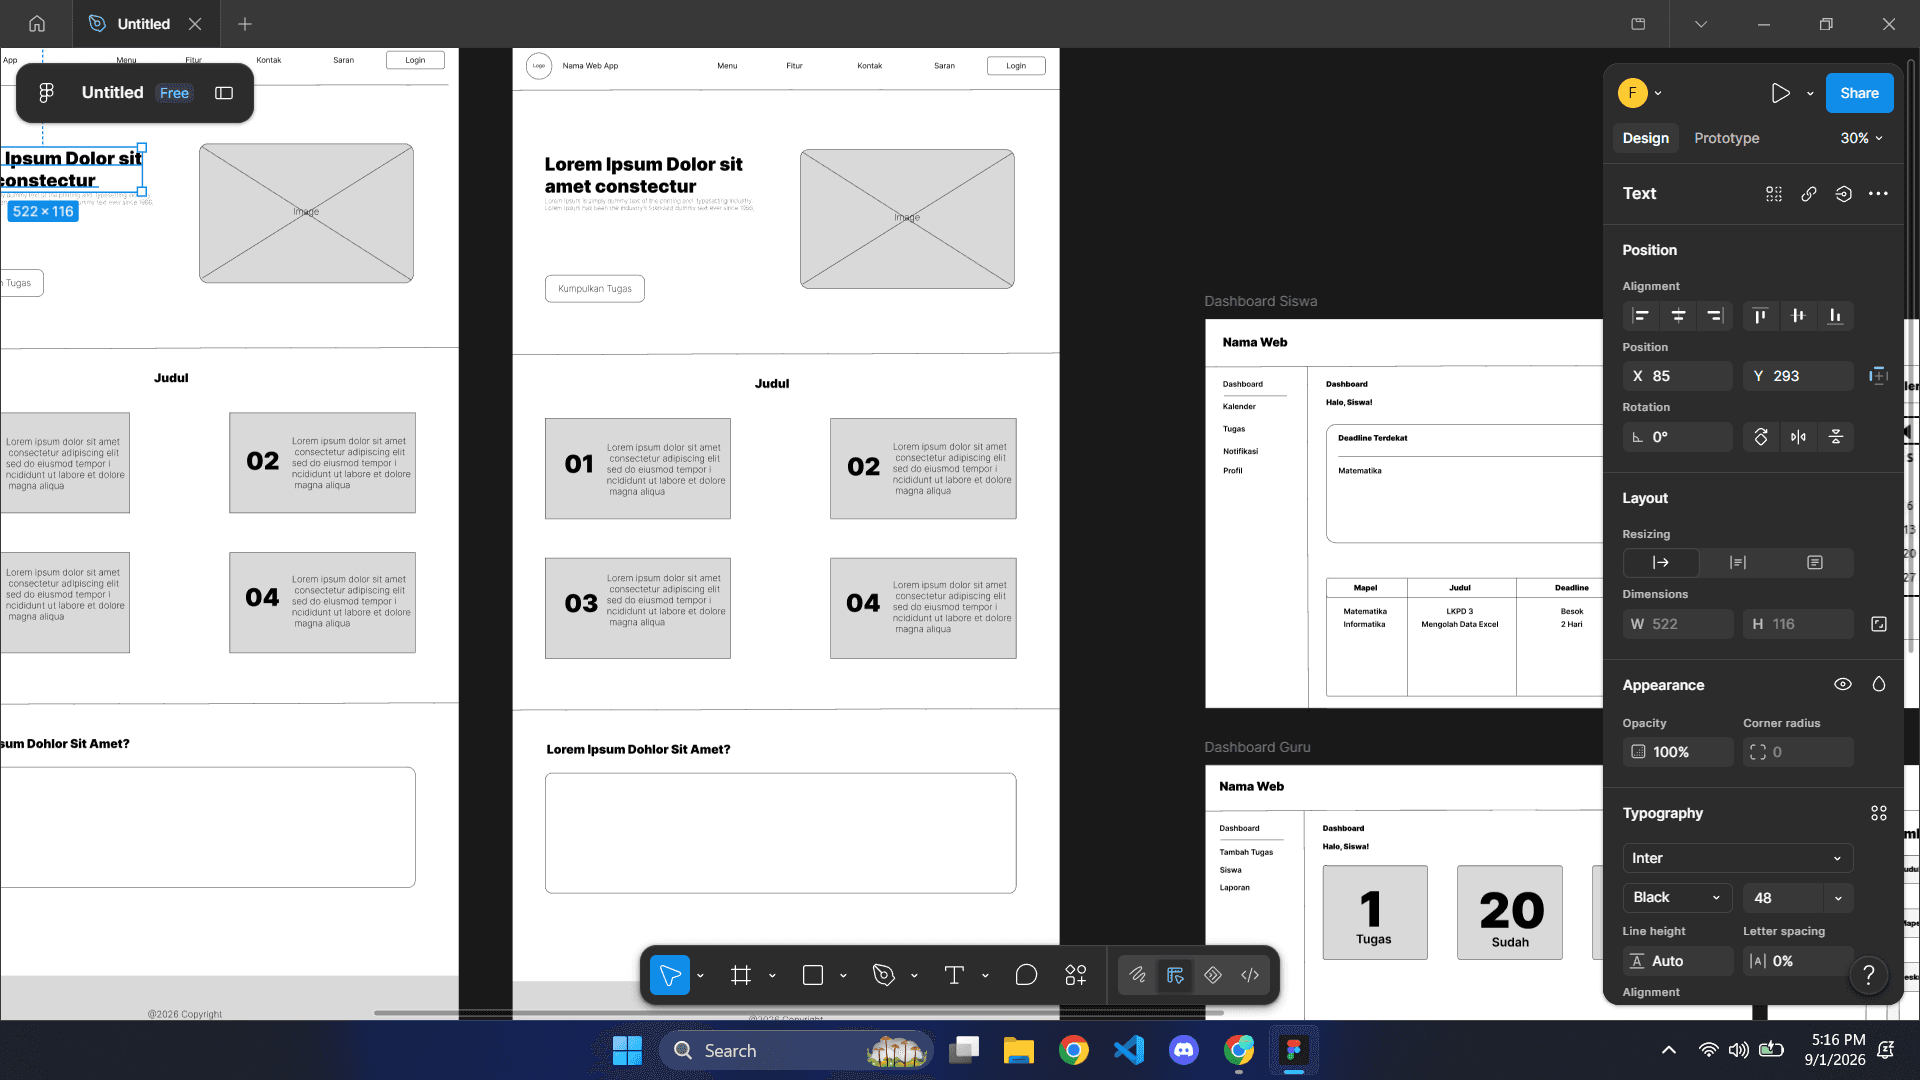Open Figma main menu icon
Viewport: 1920px width, 1080px height.
46,93
